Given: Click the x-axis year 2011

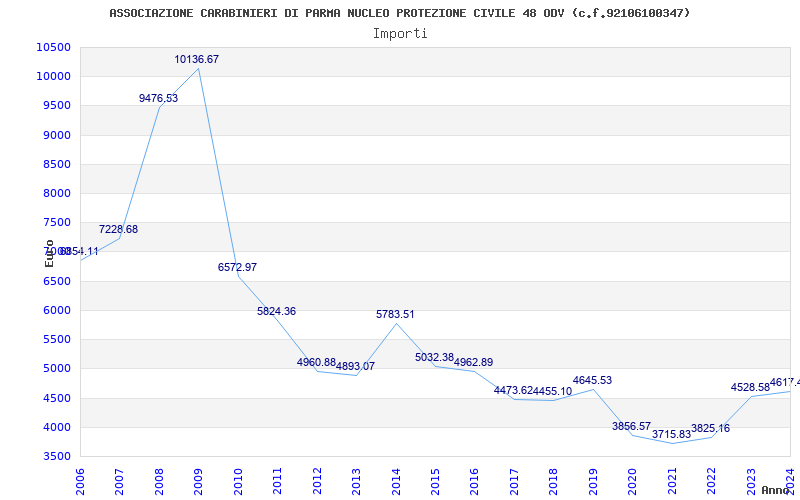Looking at the screenshot, I should 278,482.
